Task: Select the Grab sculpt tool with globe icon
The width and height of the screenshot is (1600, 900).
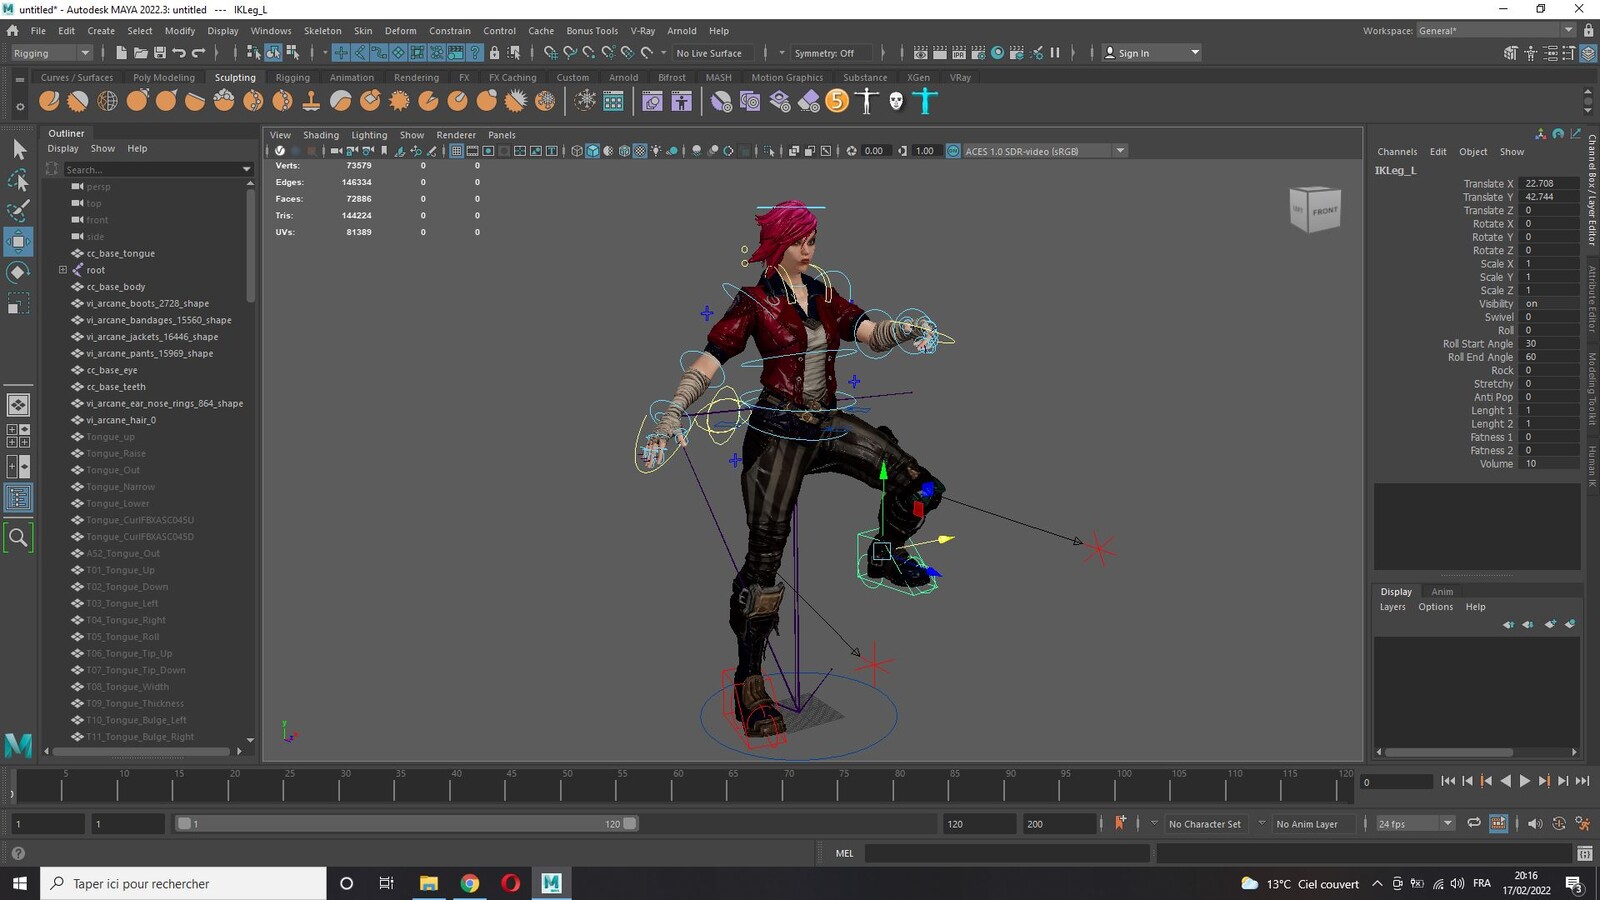Action: 108,100
